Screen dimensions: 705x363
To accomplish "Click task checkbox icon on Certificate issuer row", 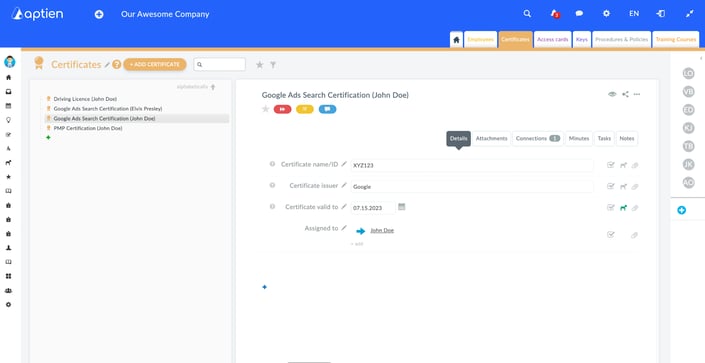I will tap(611, 186).
